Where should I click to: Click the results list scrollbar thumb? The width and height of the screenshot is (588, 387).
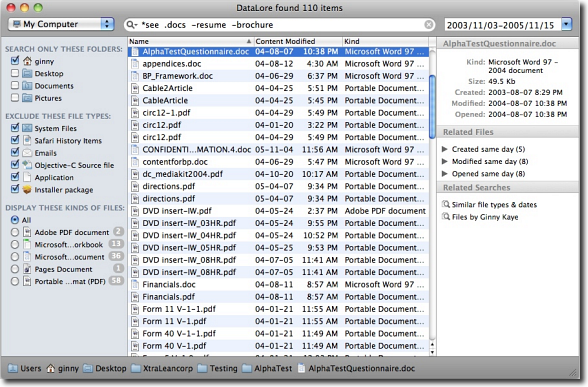(432, 107)
